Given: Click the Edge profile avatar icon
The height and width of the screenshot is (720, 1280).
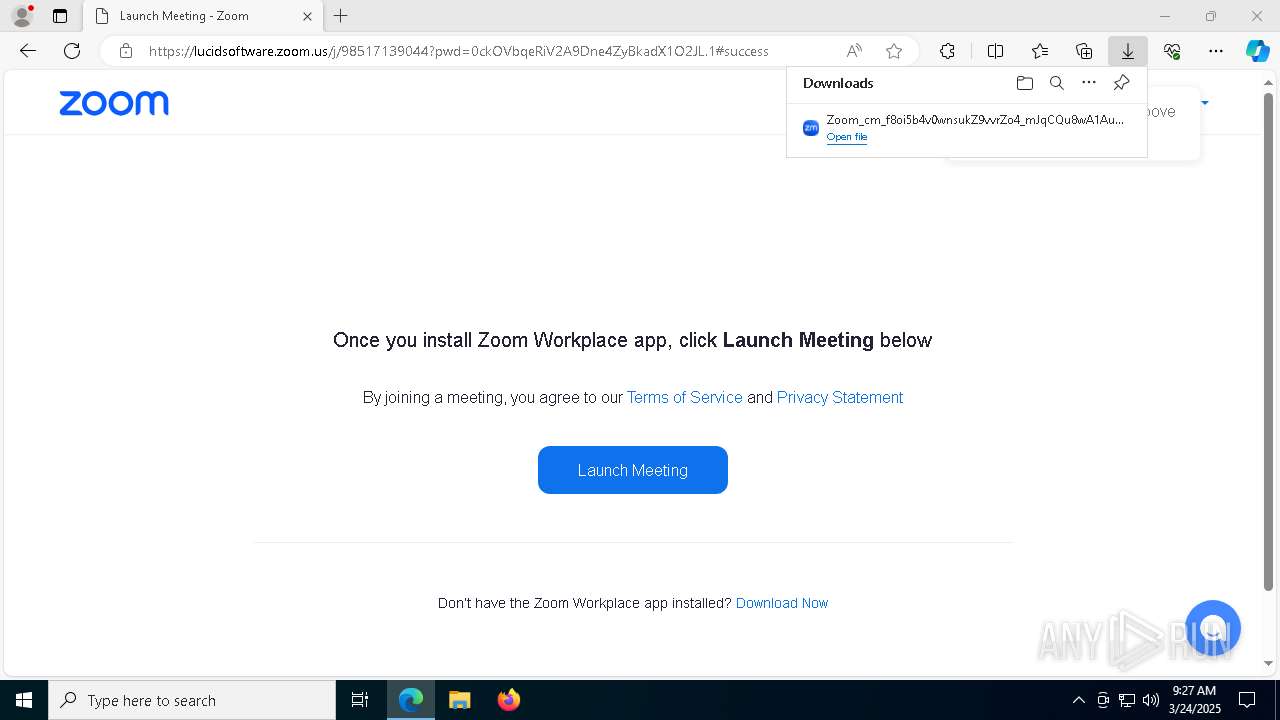Looking at the screenshot, I should (21, 16).
